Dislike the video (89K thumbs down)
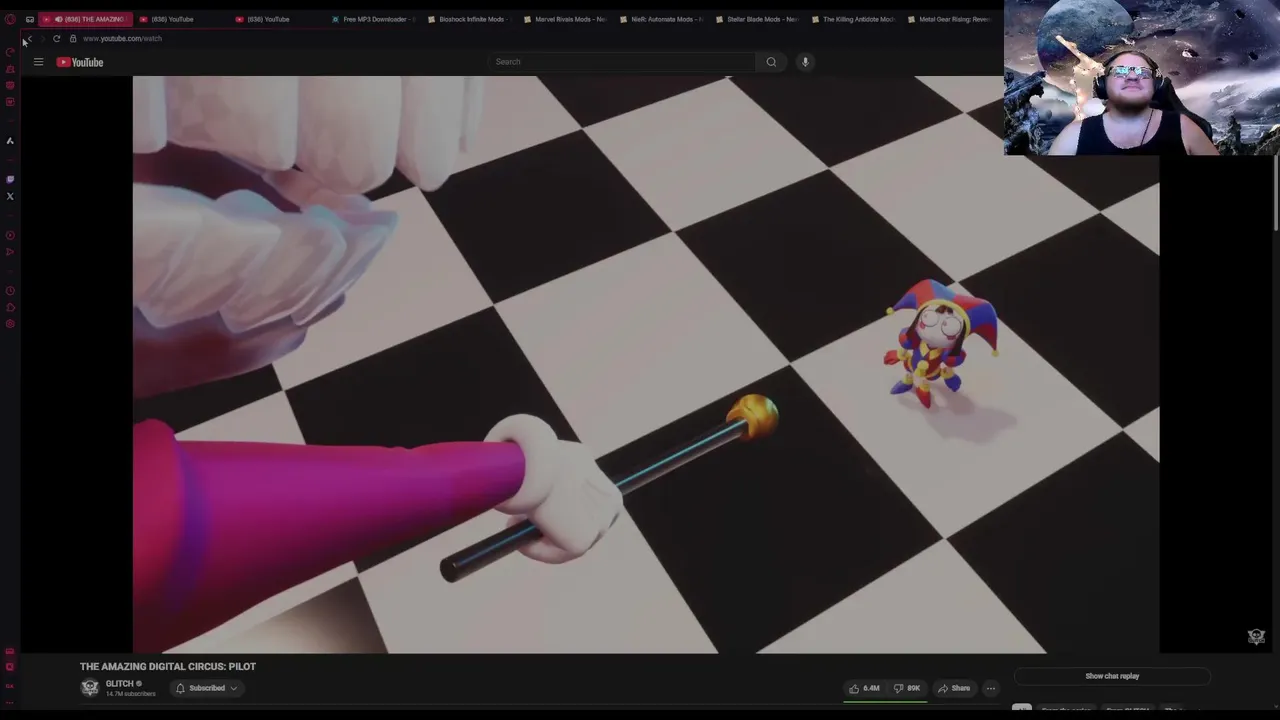The width and height of the screenshot is (1280, 720). pos(907,688)
